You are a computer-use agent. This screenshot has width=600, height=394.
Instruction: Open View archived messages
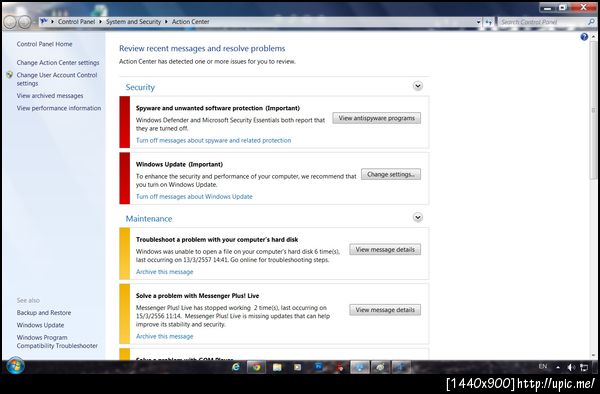tap(50, 96)
